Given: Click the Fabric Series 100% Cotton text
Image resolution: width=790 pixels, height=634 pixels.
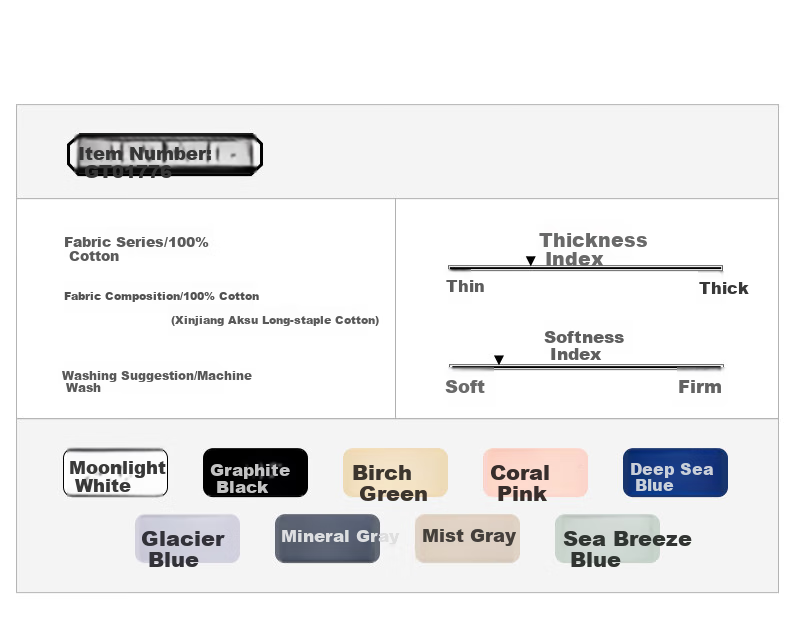Looking at the screenshot, I should click(136, 249).
